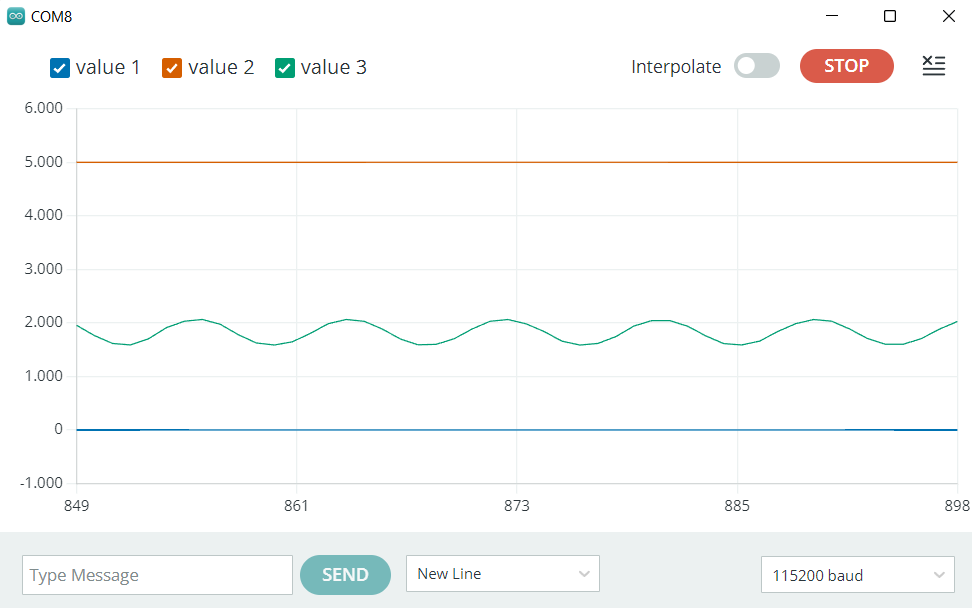This screenshot has width=972, height=608.
Task: Click the SEND button
Action: [345, 575]
